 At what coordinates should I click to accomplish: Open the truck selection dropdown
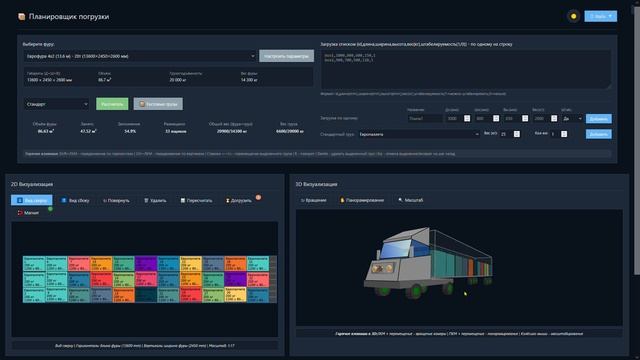point(140,56)
